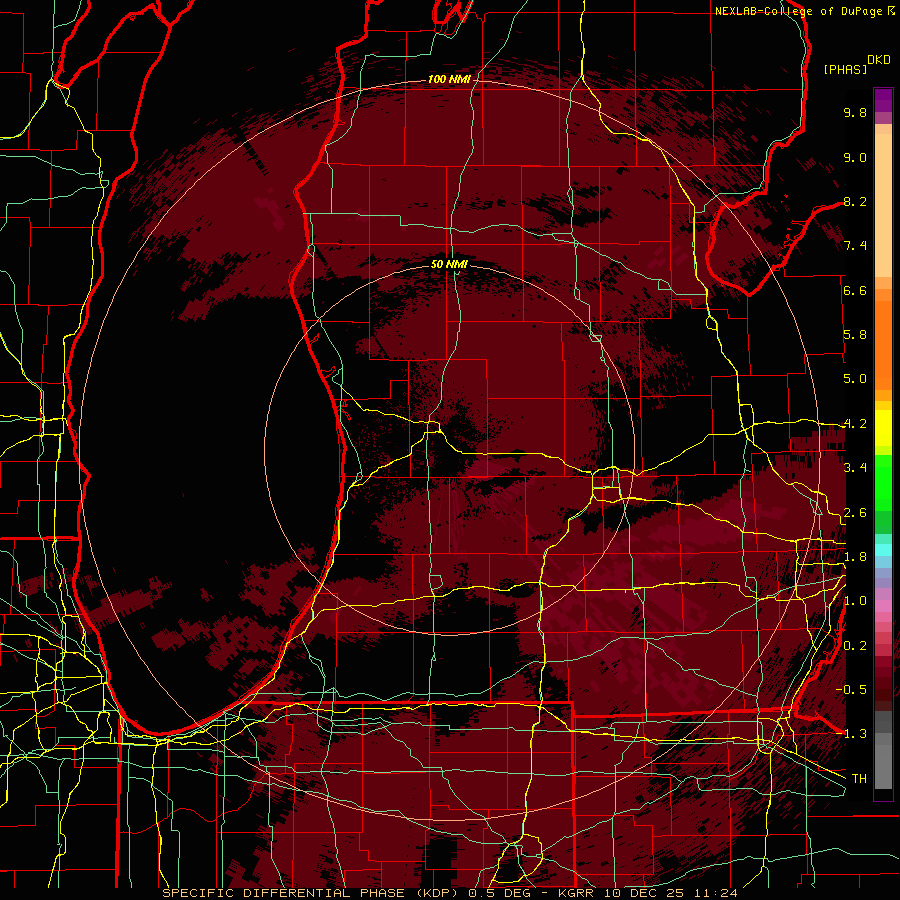This screenshot has height=900, width=900.
Task: Click the 9.0 value on the color scale
Action: [x=855, y=157]
